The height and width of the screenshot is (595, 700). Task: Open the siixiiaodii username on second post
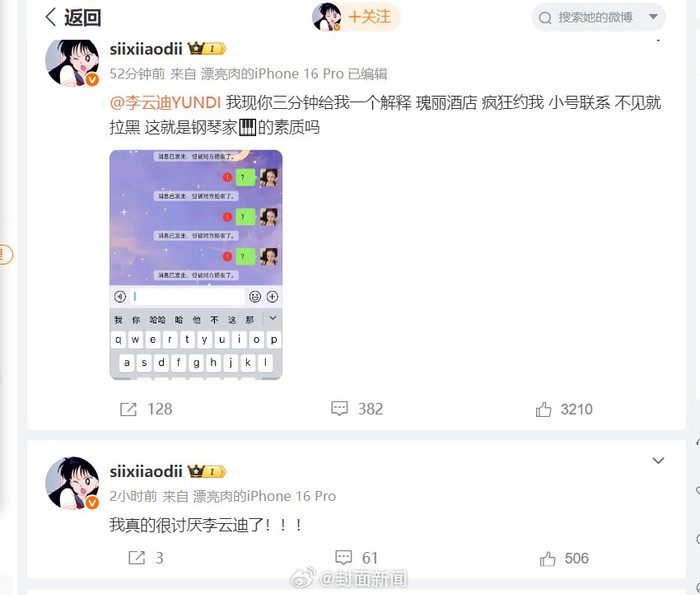click(x=146, y=471)
